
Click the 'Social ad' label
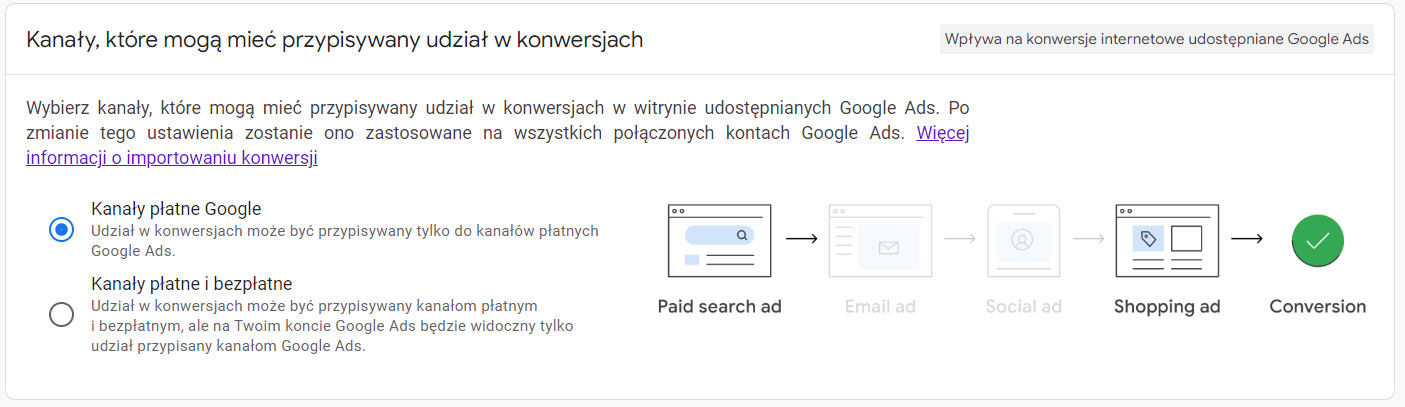point(1023,307)
